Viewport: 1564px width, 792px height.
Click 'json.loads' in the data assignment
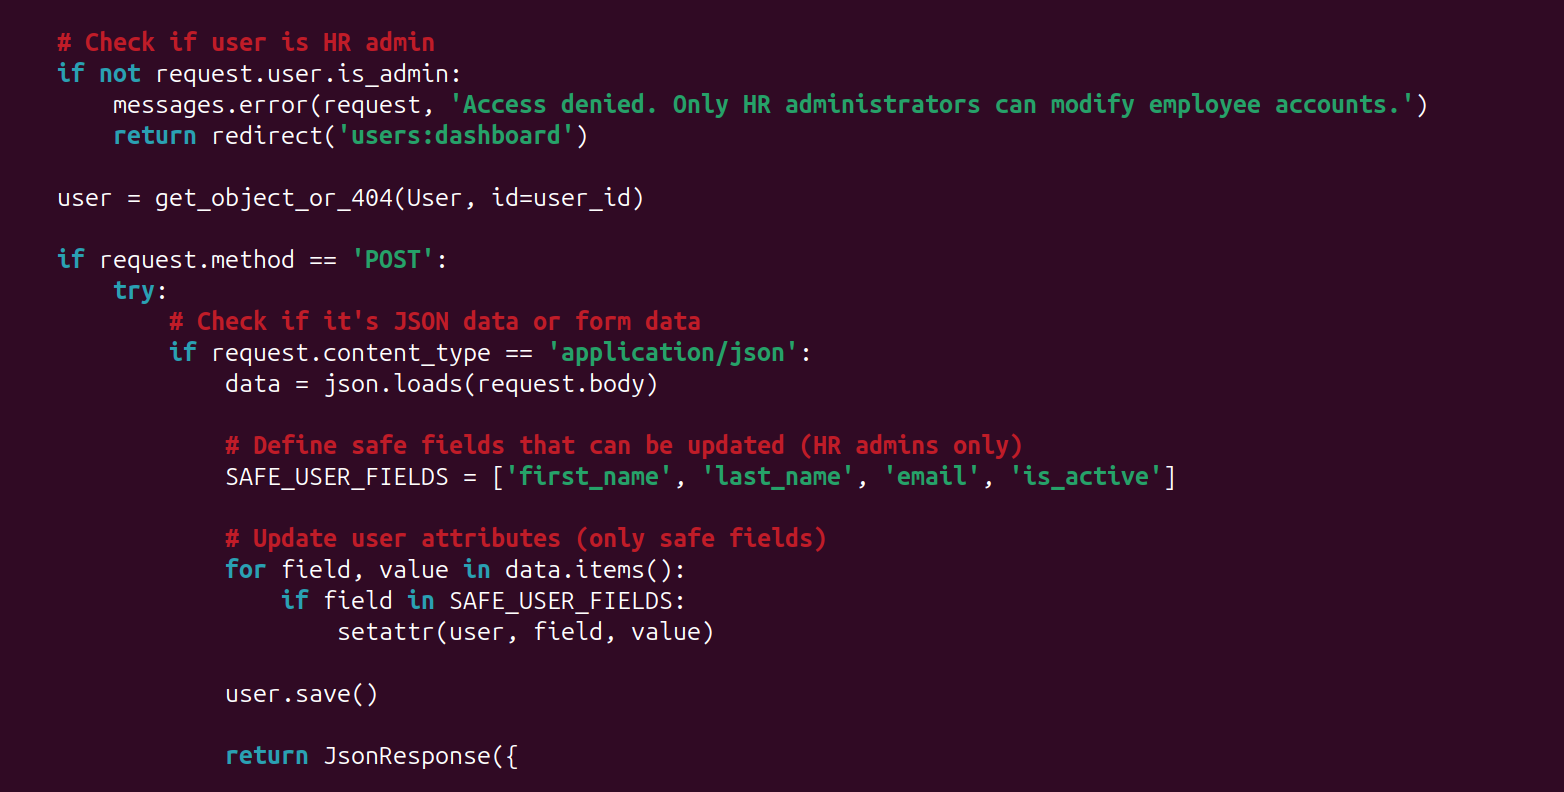pyautogui.click(x=394, y=384)
